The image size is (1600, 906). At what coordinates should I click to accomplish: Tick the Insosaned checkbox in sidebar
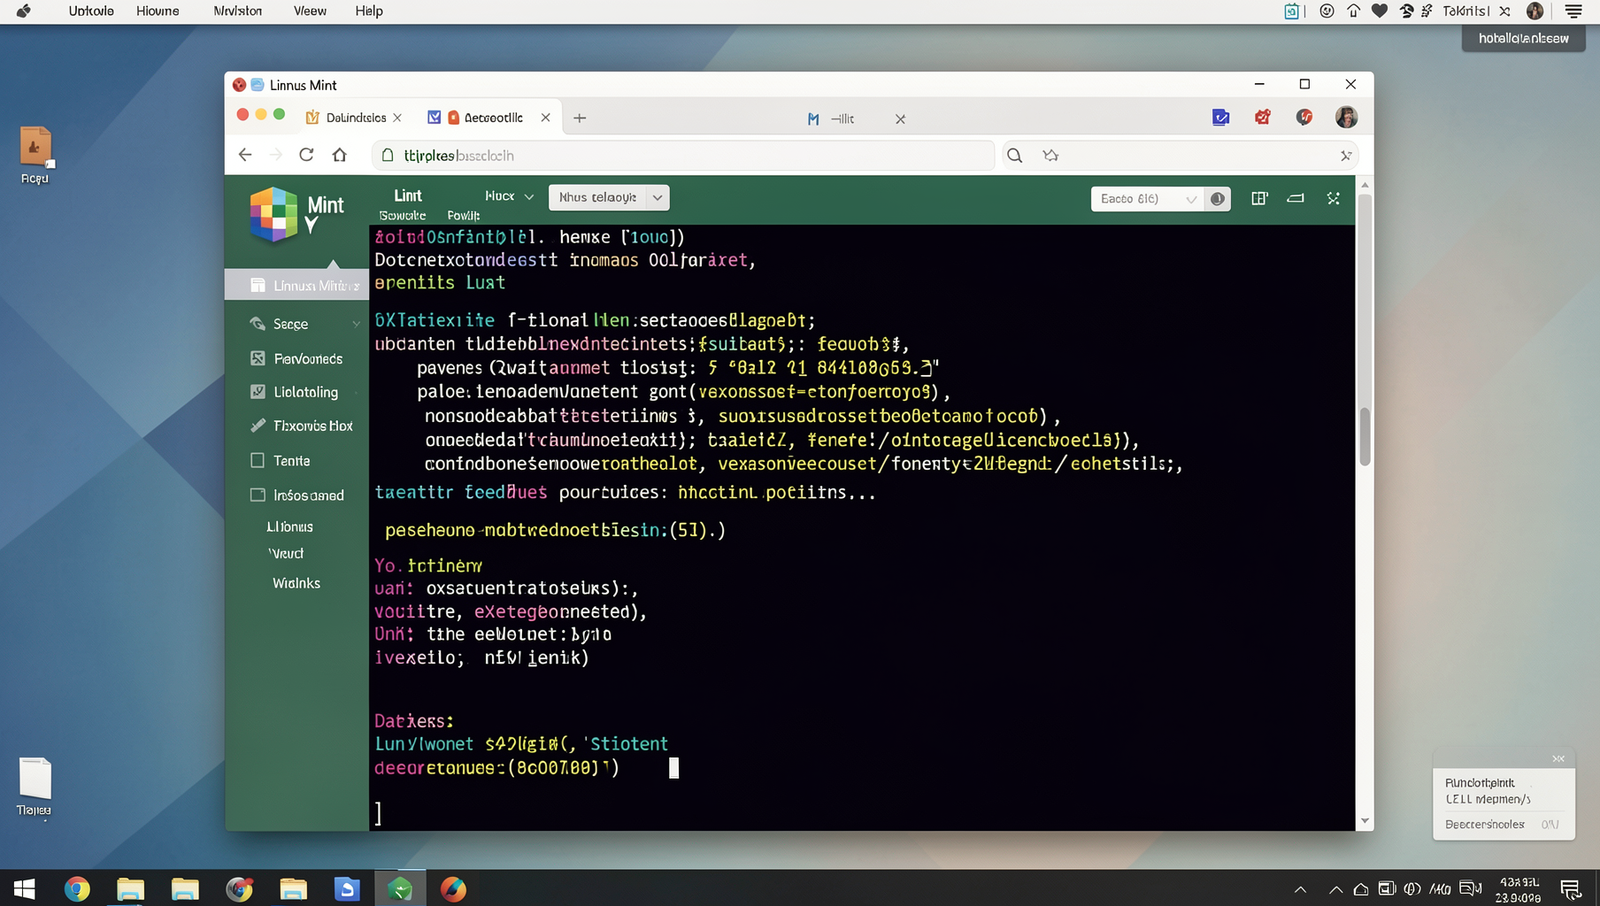(x=257, y=495)
